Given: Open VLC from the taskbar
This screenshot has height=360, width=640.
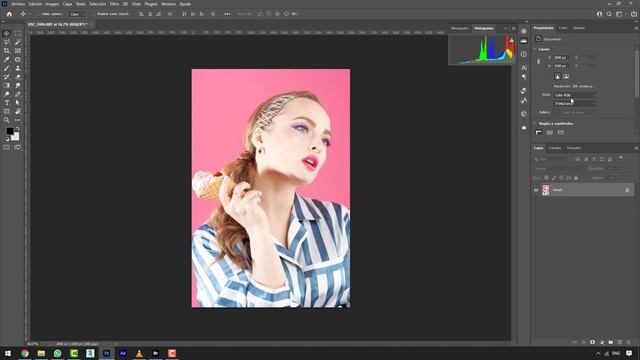Looking at the screenshot, I should coord(139,353).
